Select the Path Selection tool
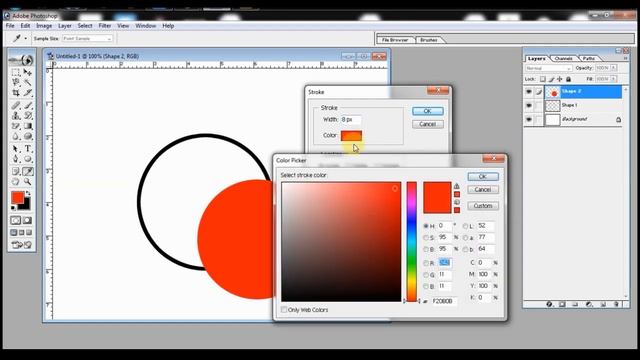Image resolution: width=640 pixels, height=360 pixels. pyautogui.click(x=16, y=149)
